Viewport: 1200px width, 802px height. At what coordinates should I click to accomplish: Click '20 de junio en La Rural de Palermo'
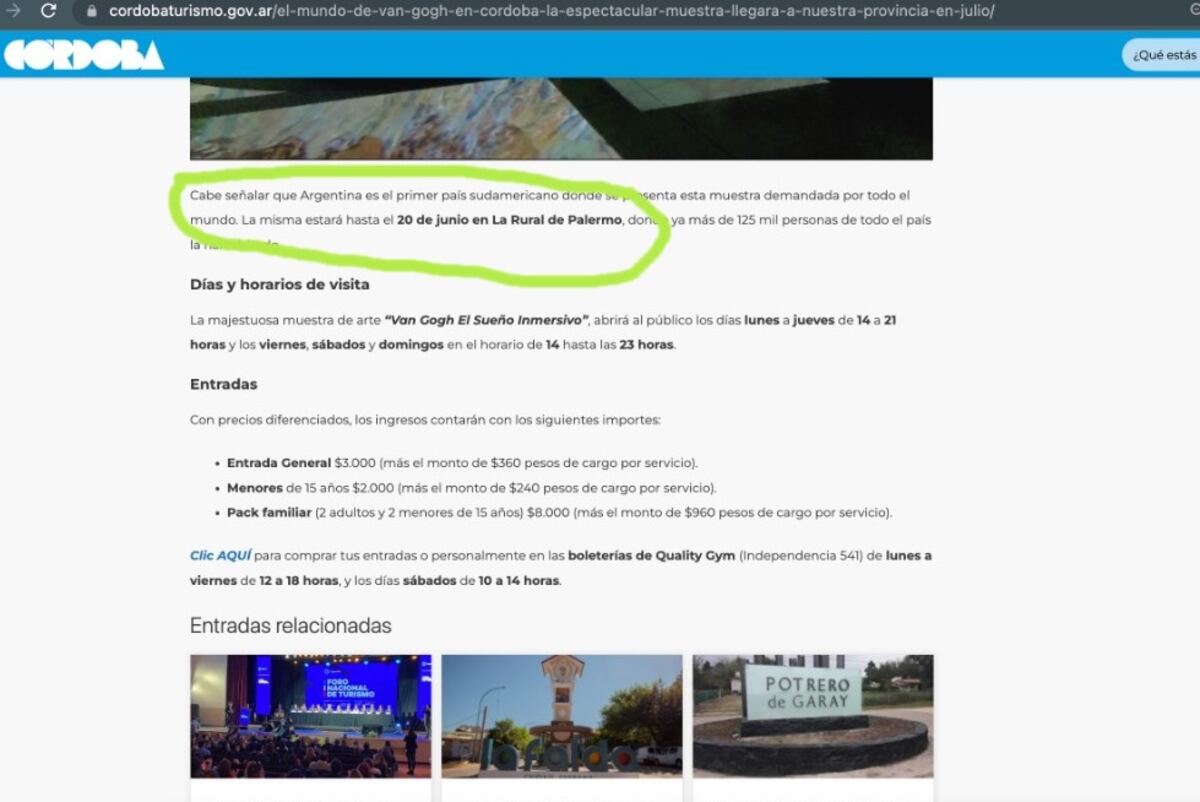point(509,220)
